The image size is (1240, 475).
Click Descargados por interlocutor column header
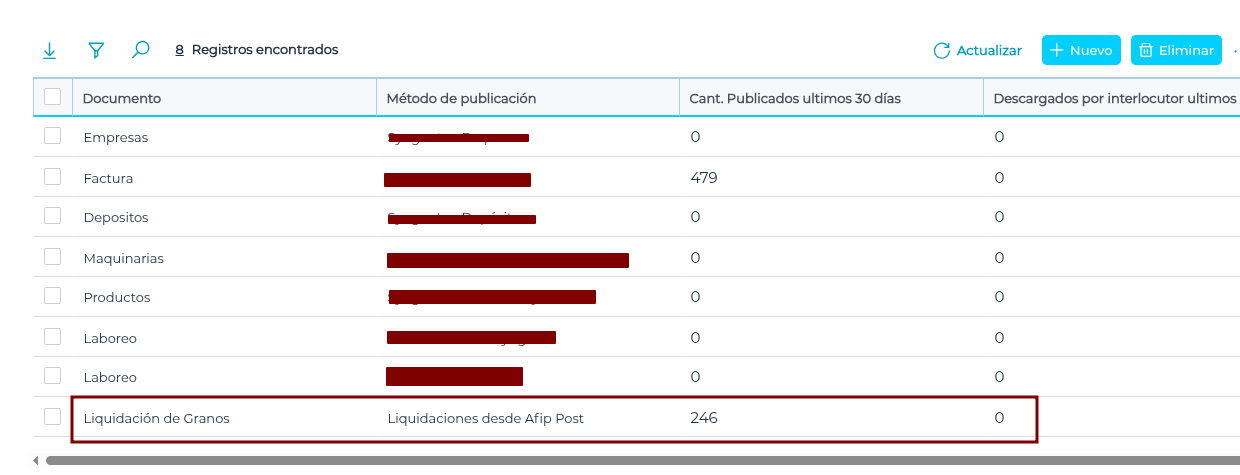1110,98
